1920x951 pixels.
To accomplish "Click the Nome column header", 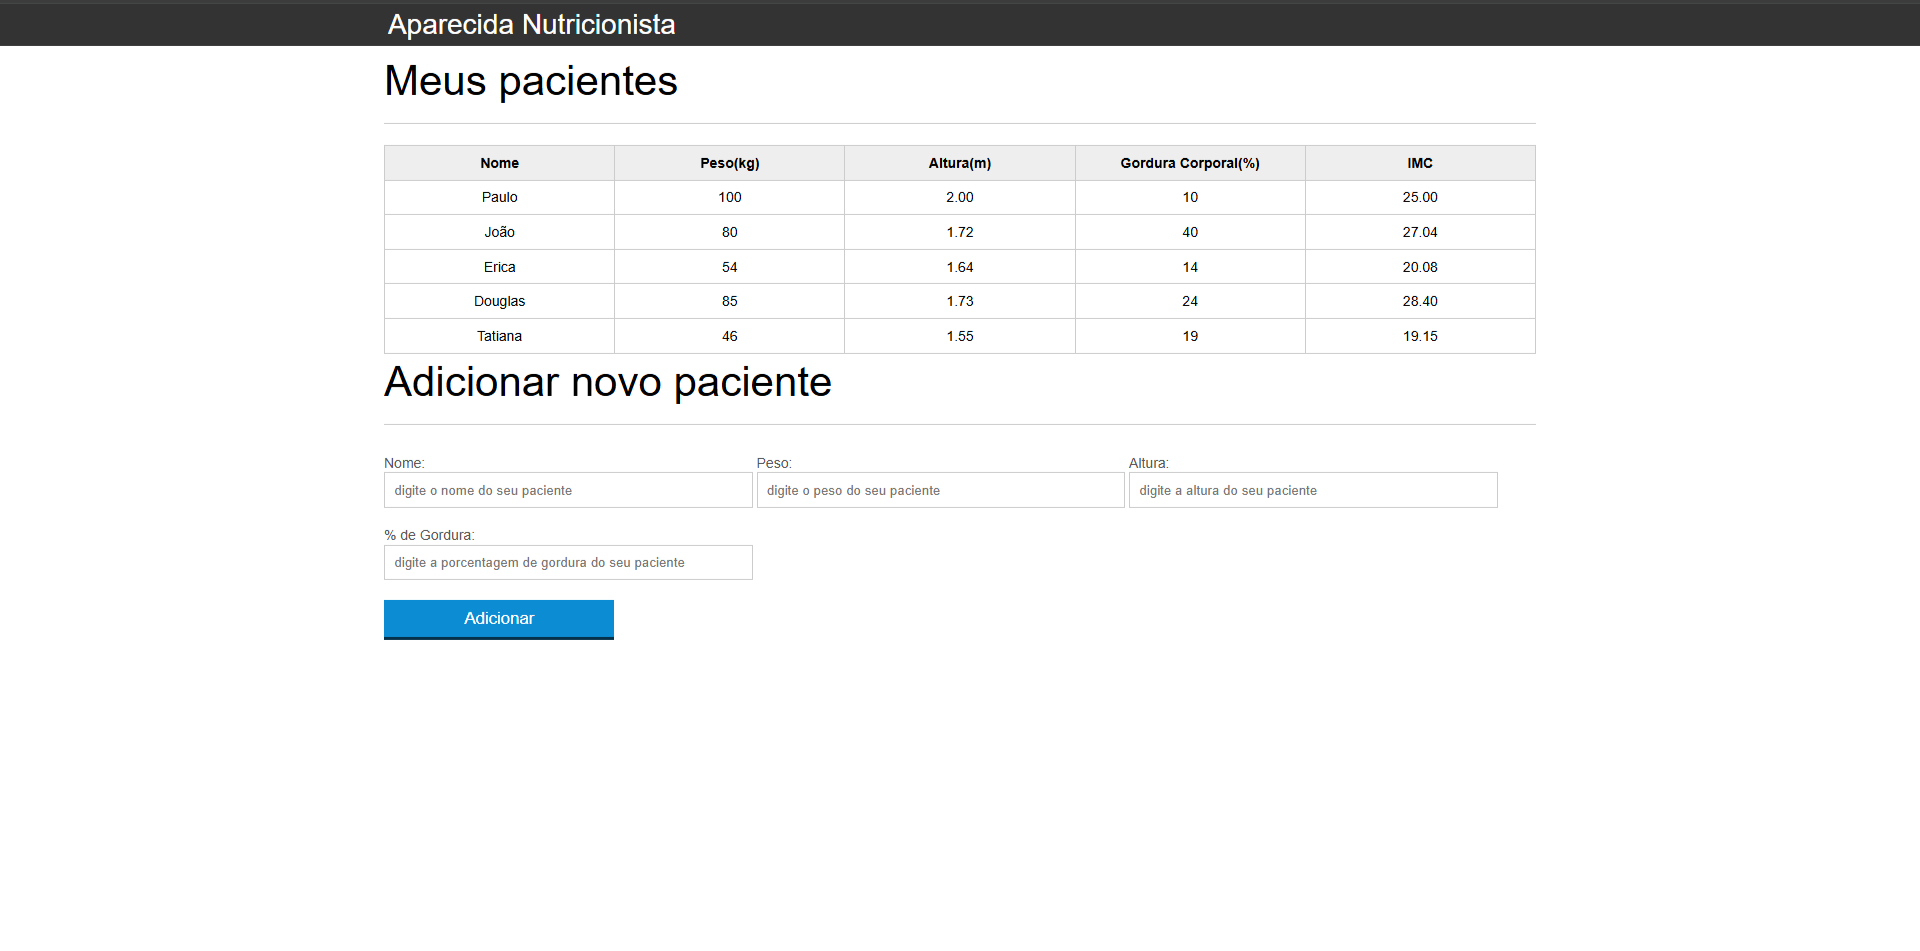I will click(499, 163).
